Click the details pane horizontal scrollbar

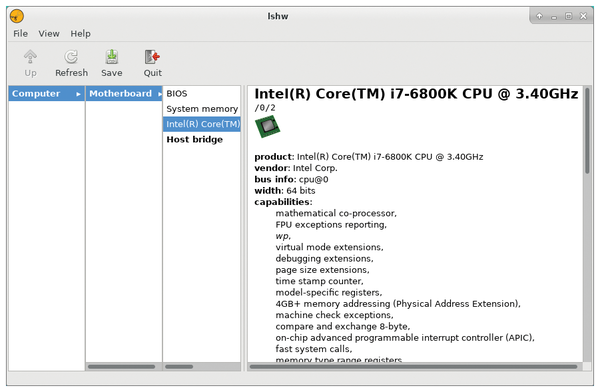tap(413, 367)
